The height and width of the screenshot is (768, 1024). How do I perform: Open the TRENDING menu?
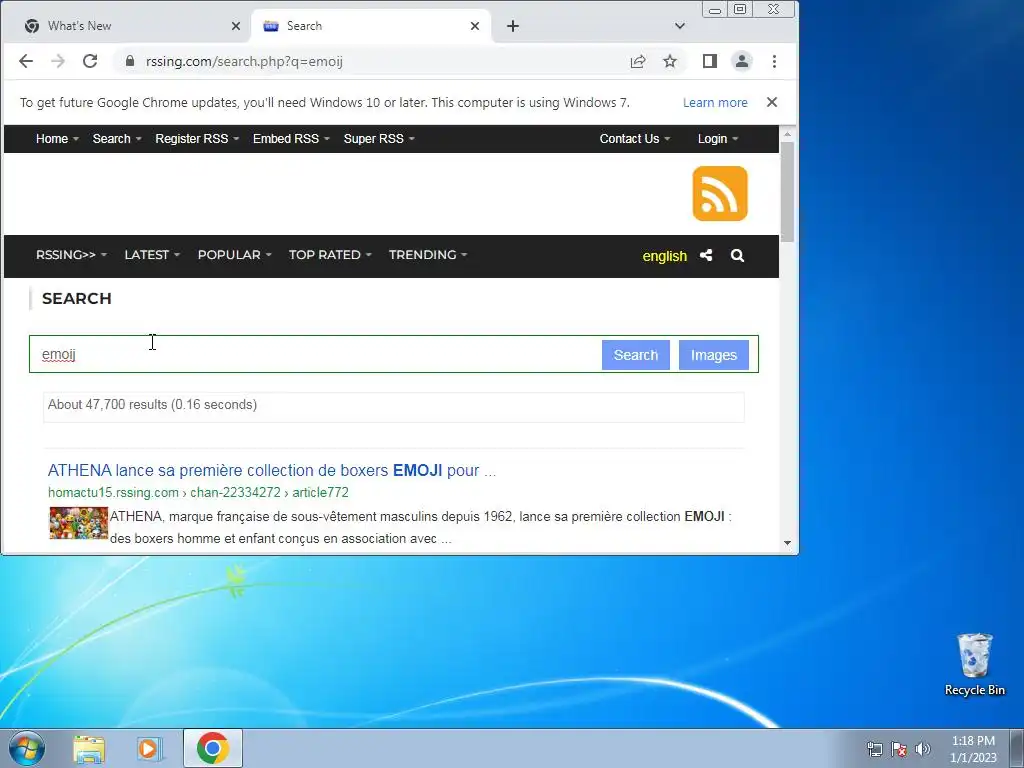428,255
